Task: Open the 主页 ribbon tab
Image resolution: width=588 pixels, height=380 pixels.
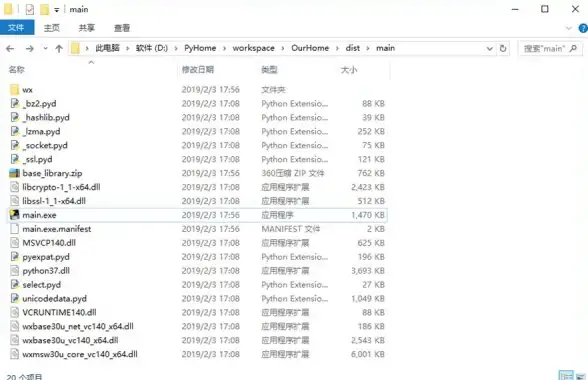Action: click(x=52, y=28)
